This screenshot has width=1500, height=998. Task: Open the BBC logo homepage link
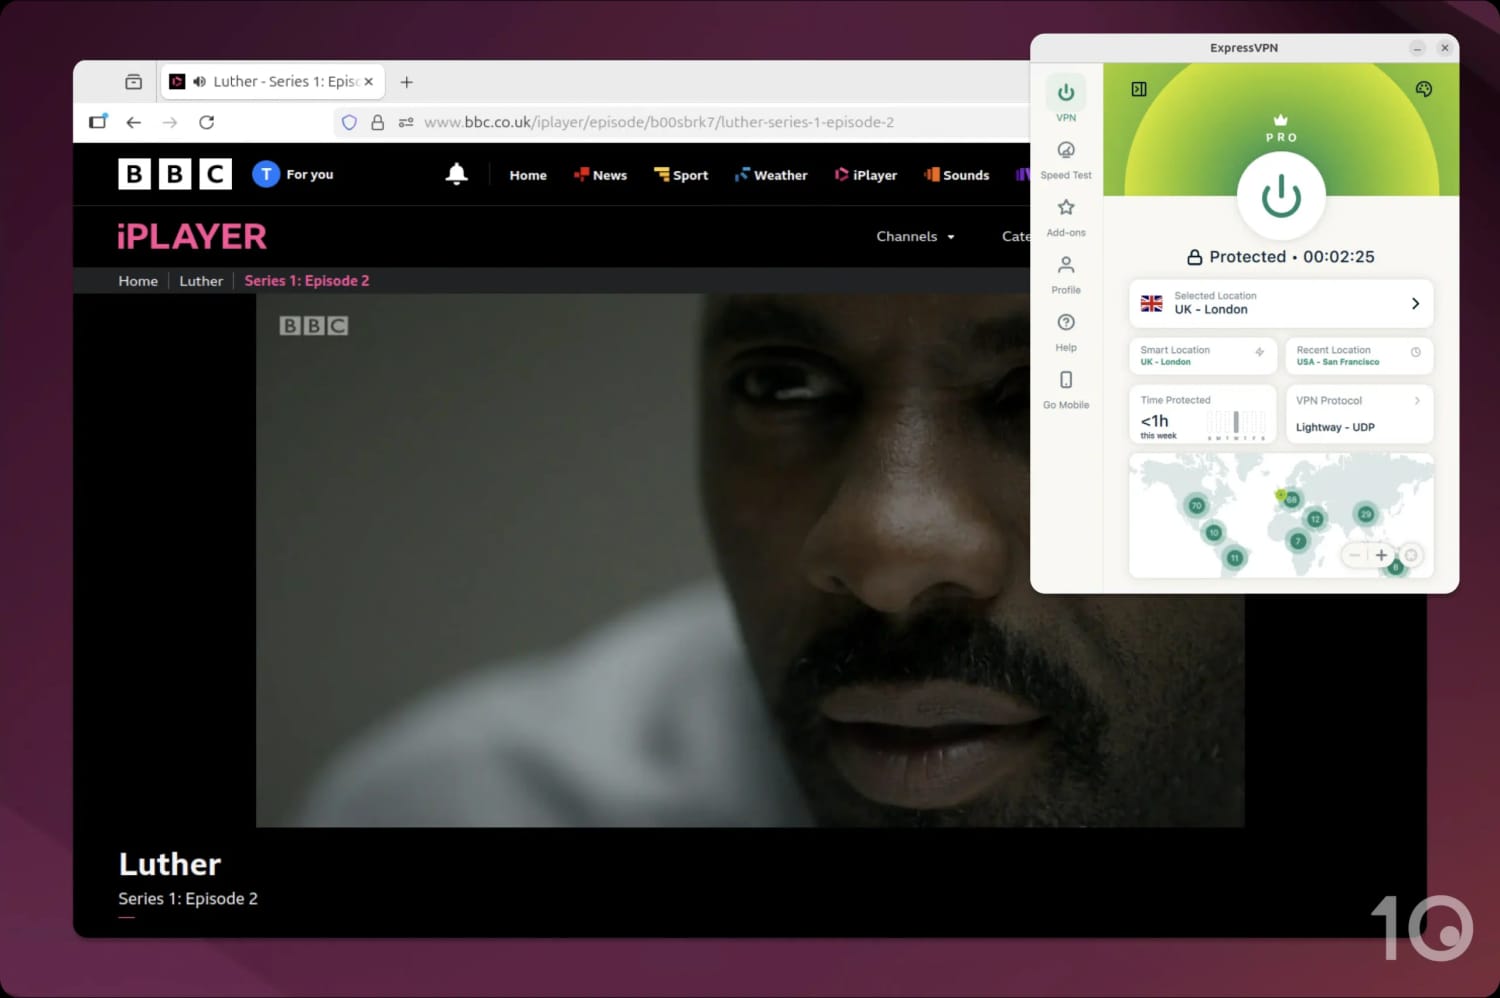click(175, 174)
